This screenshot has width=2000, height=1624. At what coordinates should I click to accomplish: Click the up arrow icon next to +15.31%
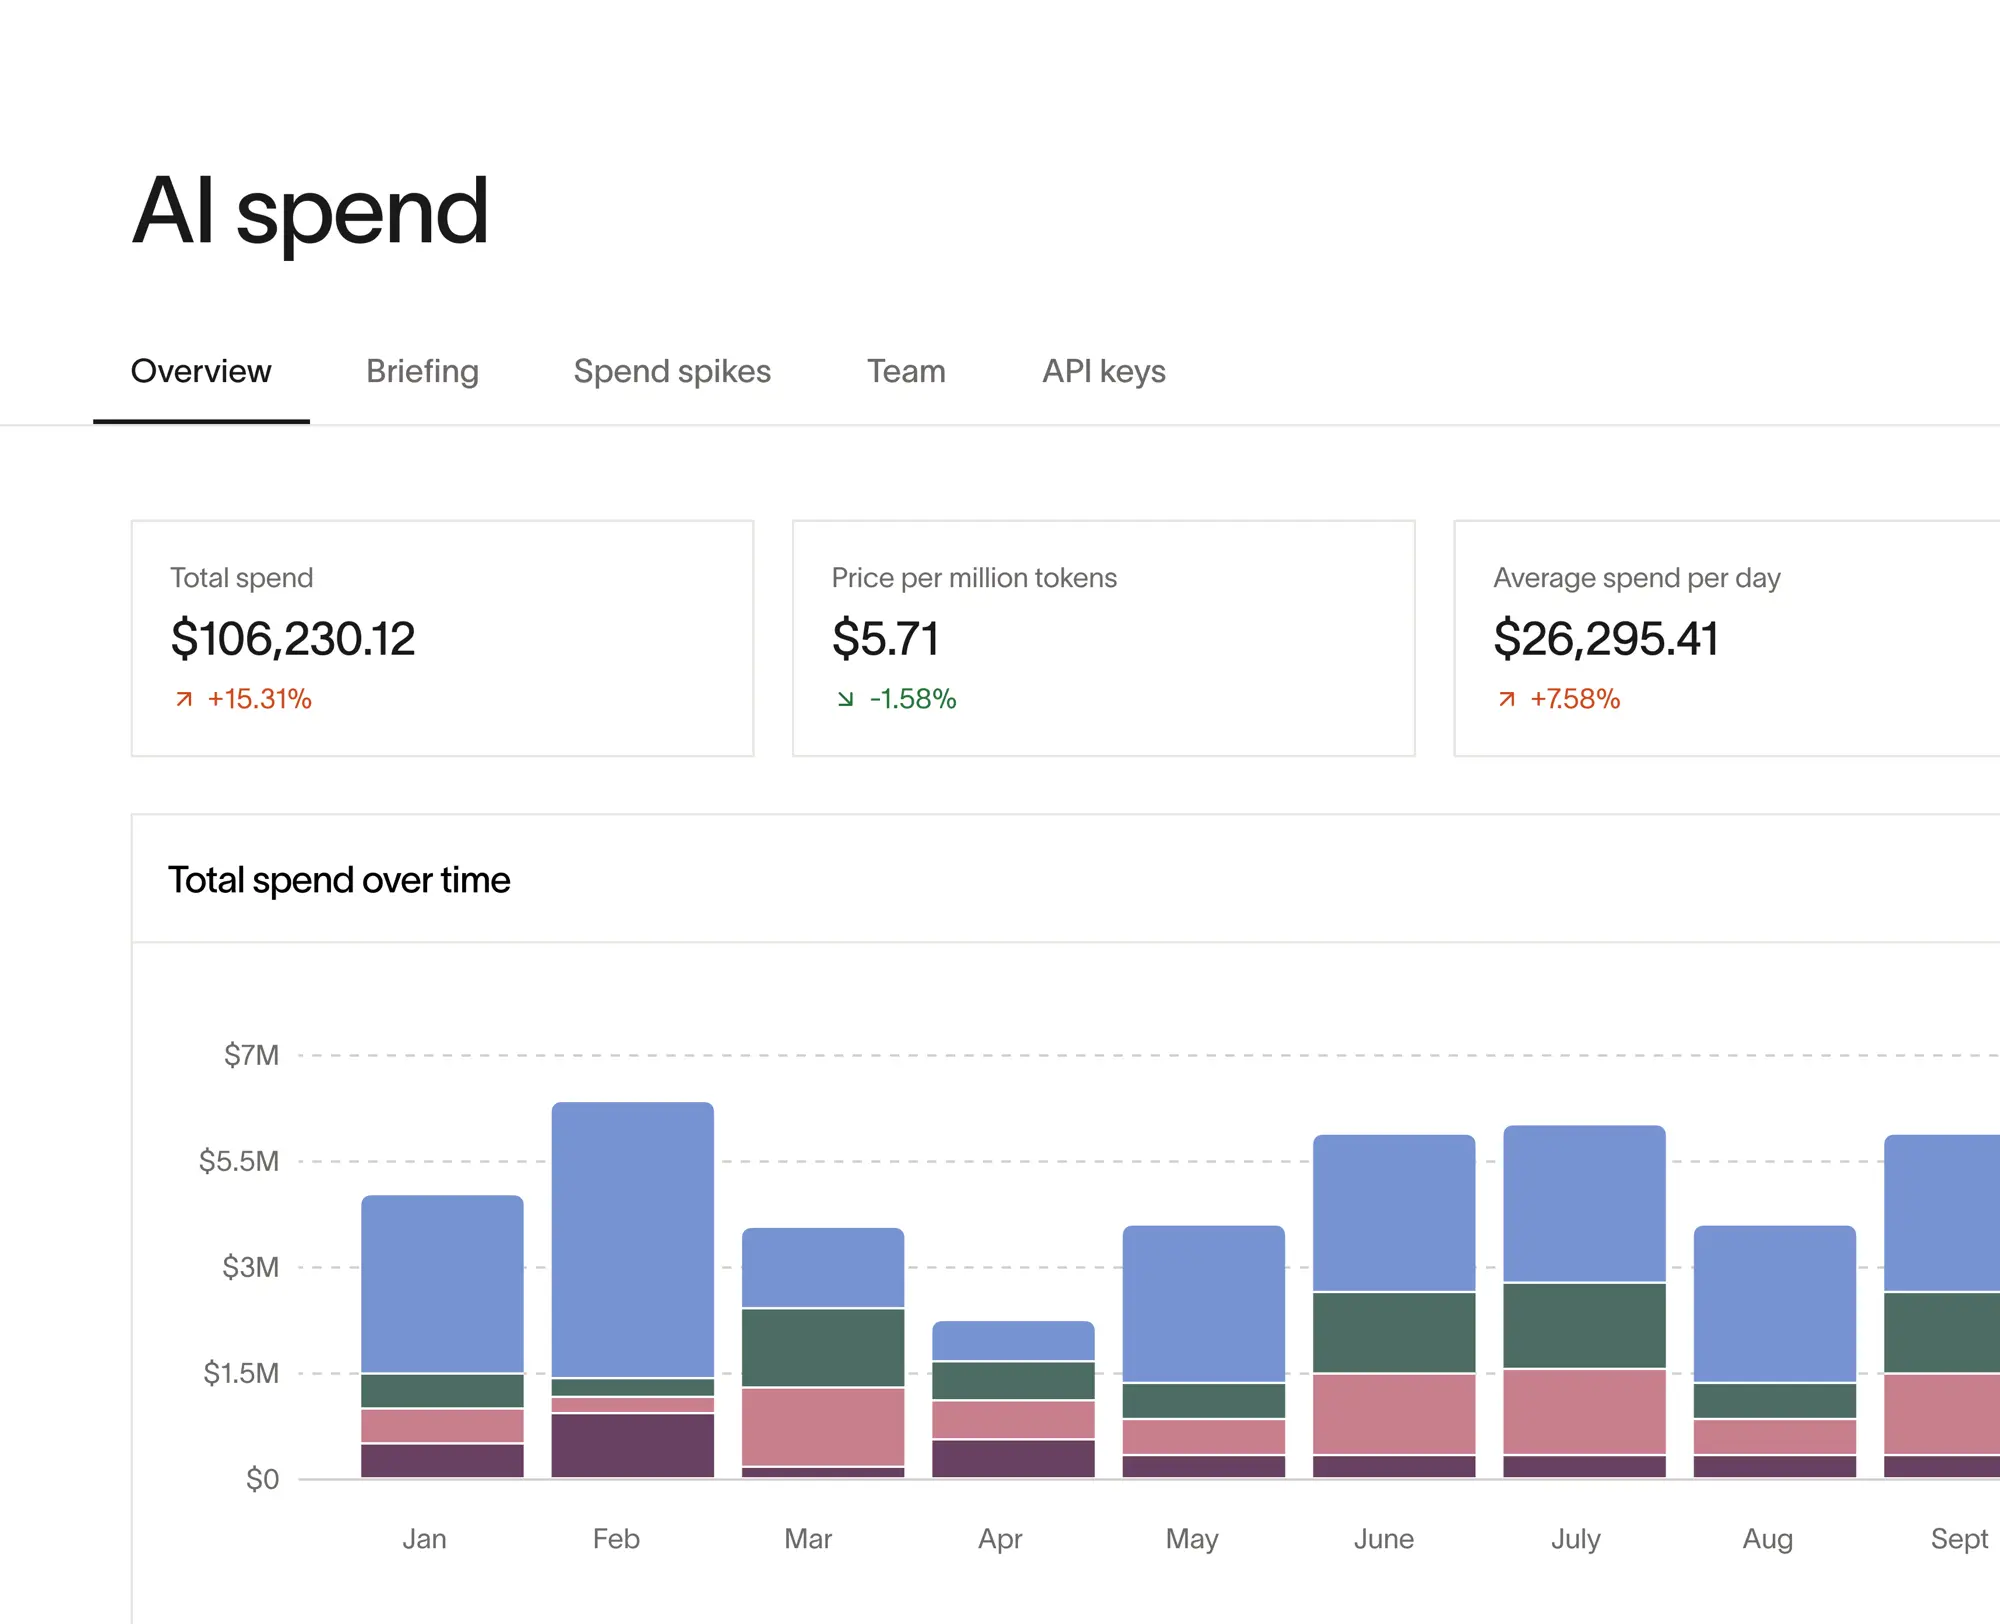coord(184,699)
